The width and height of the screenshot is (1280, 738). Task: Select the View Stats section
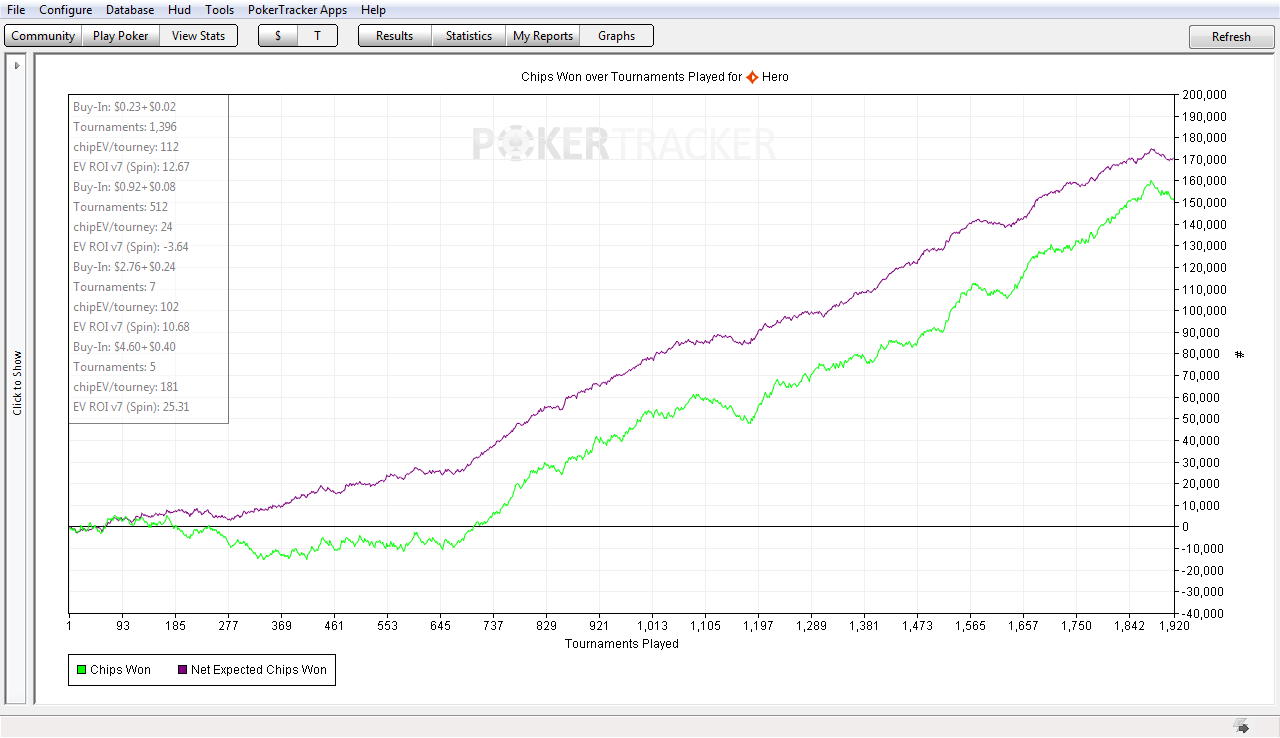(198, 36)
